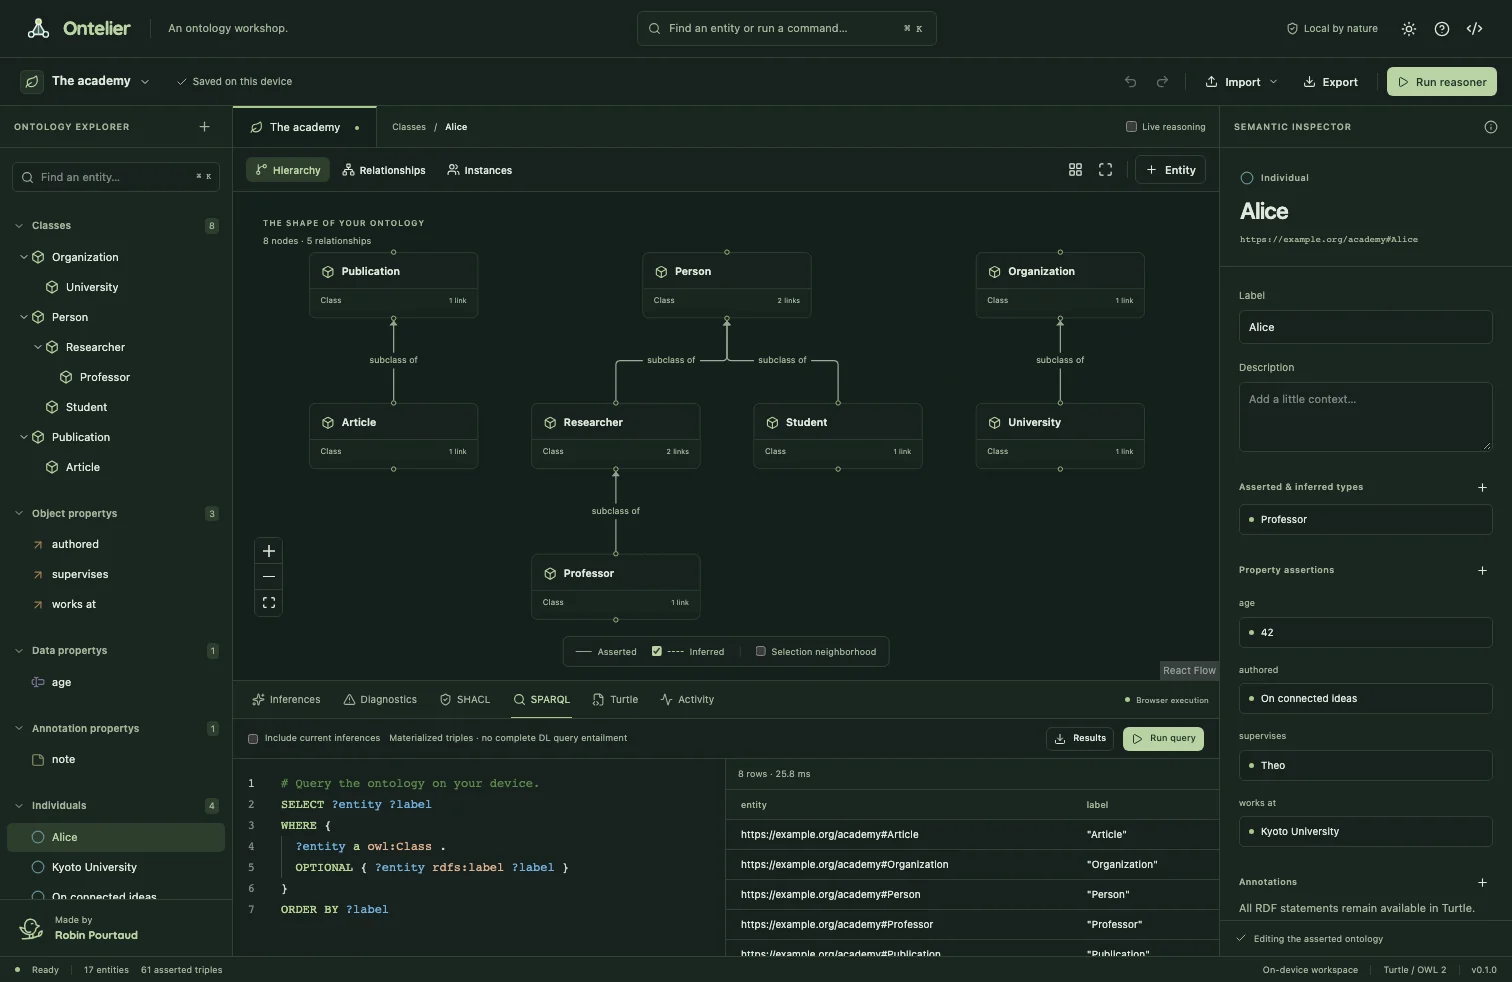The image size is (1512, 982).
Task: Fit the graph view to screen
Action: tap(269, 603)
